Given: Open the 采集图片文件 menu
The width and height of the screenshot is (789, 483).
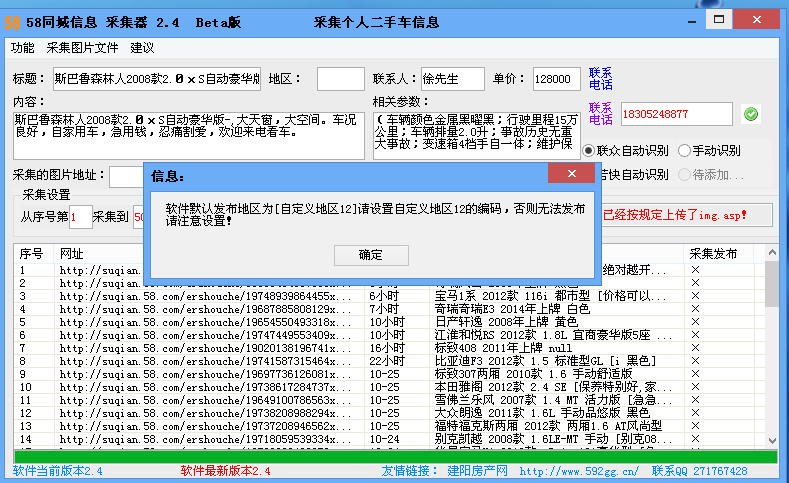Looking at the screenshot, I should (x=82, y=47).
